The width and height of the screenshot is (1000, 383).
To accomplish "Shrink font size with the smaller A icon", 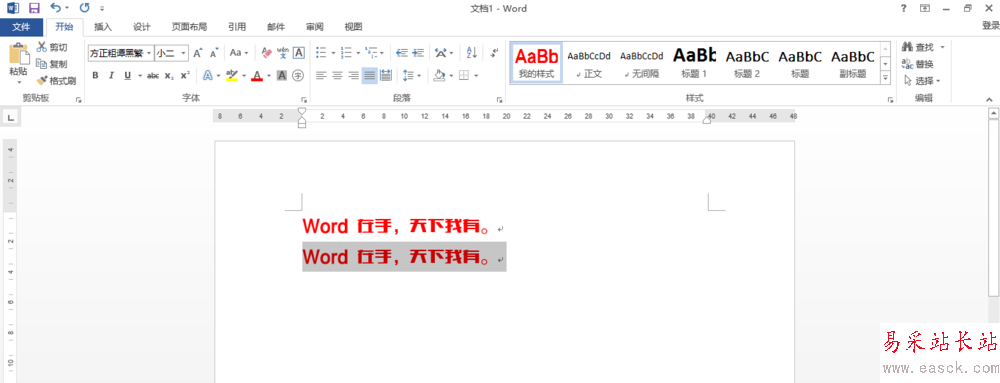I will pos(214,53).
